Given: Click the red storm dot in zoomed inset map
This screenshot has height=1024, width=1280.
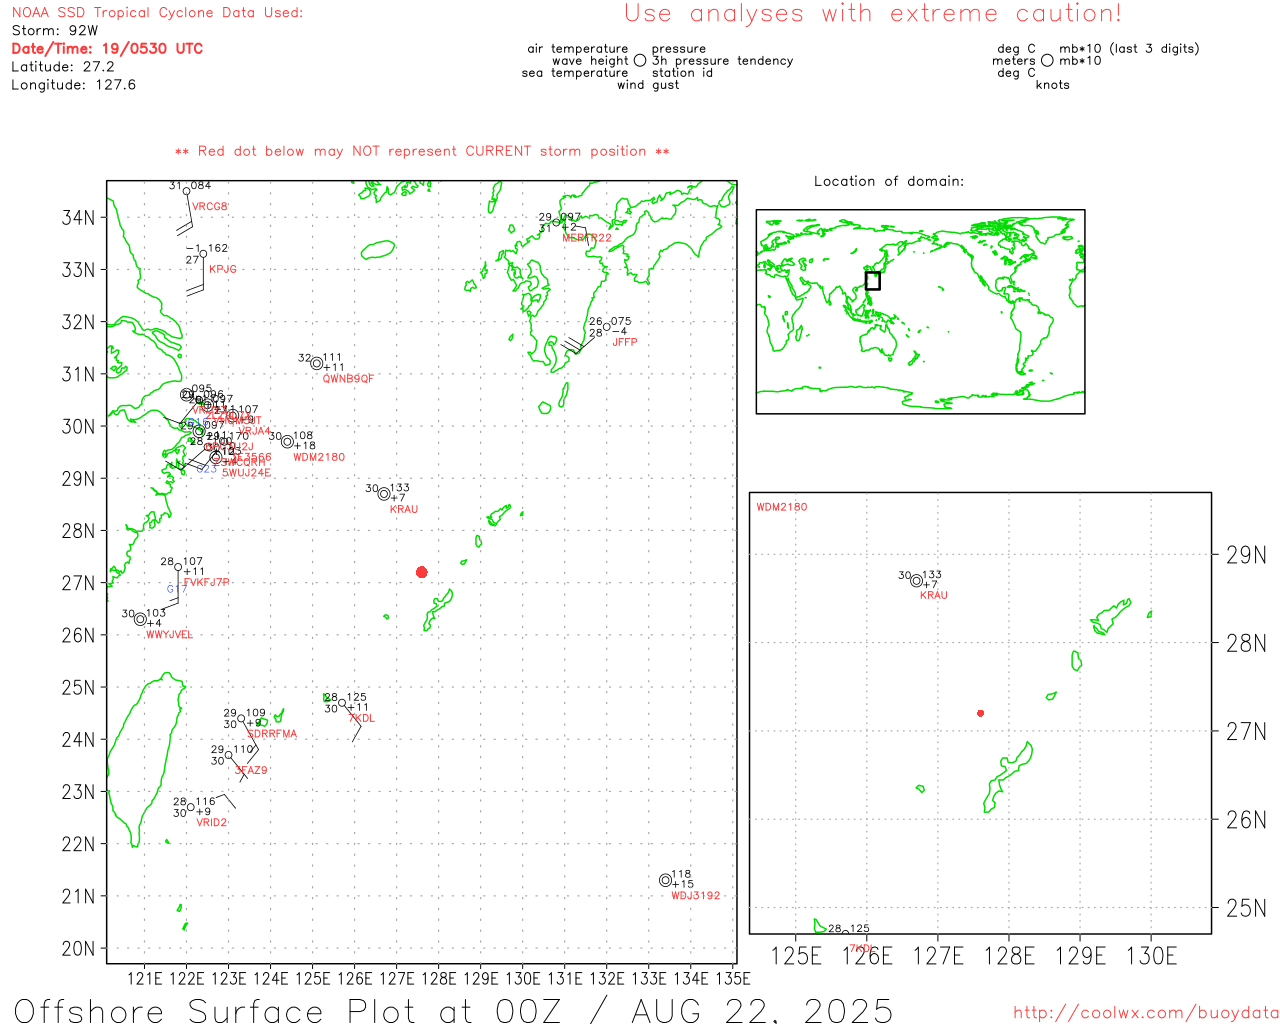Looking at the screenshot, I should [x=980, y=713].
